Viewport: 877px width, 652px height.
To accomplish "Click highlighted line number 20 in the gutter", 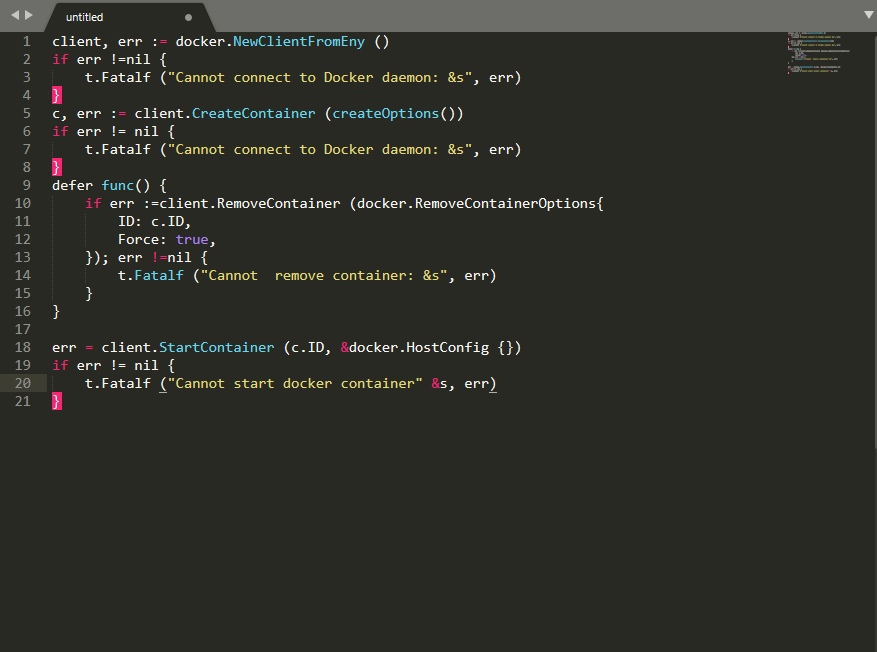I will point(22,383).
